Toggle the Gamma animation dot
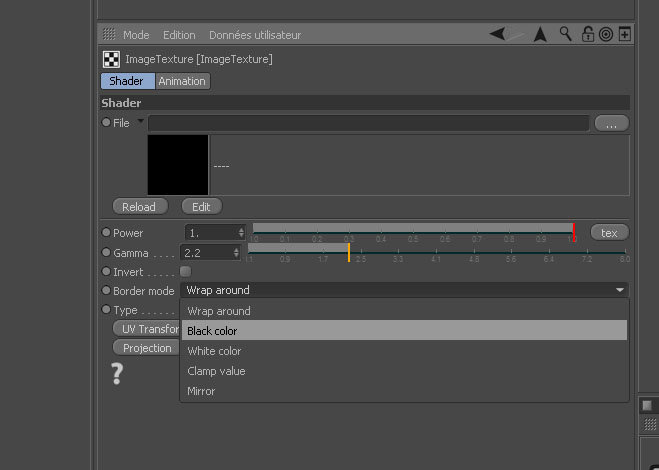 pyautogui.click(x=106, y=252)
